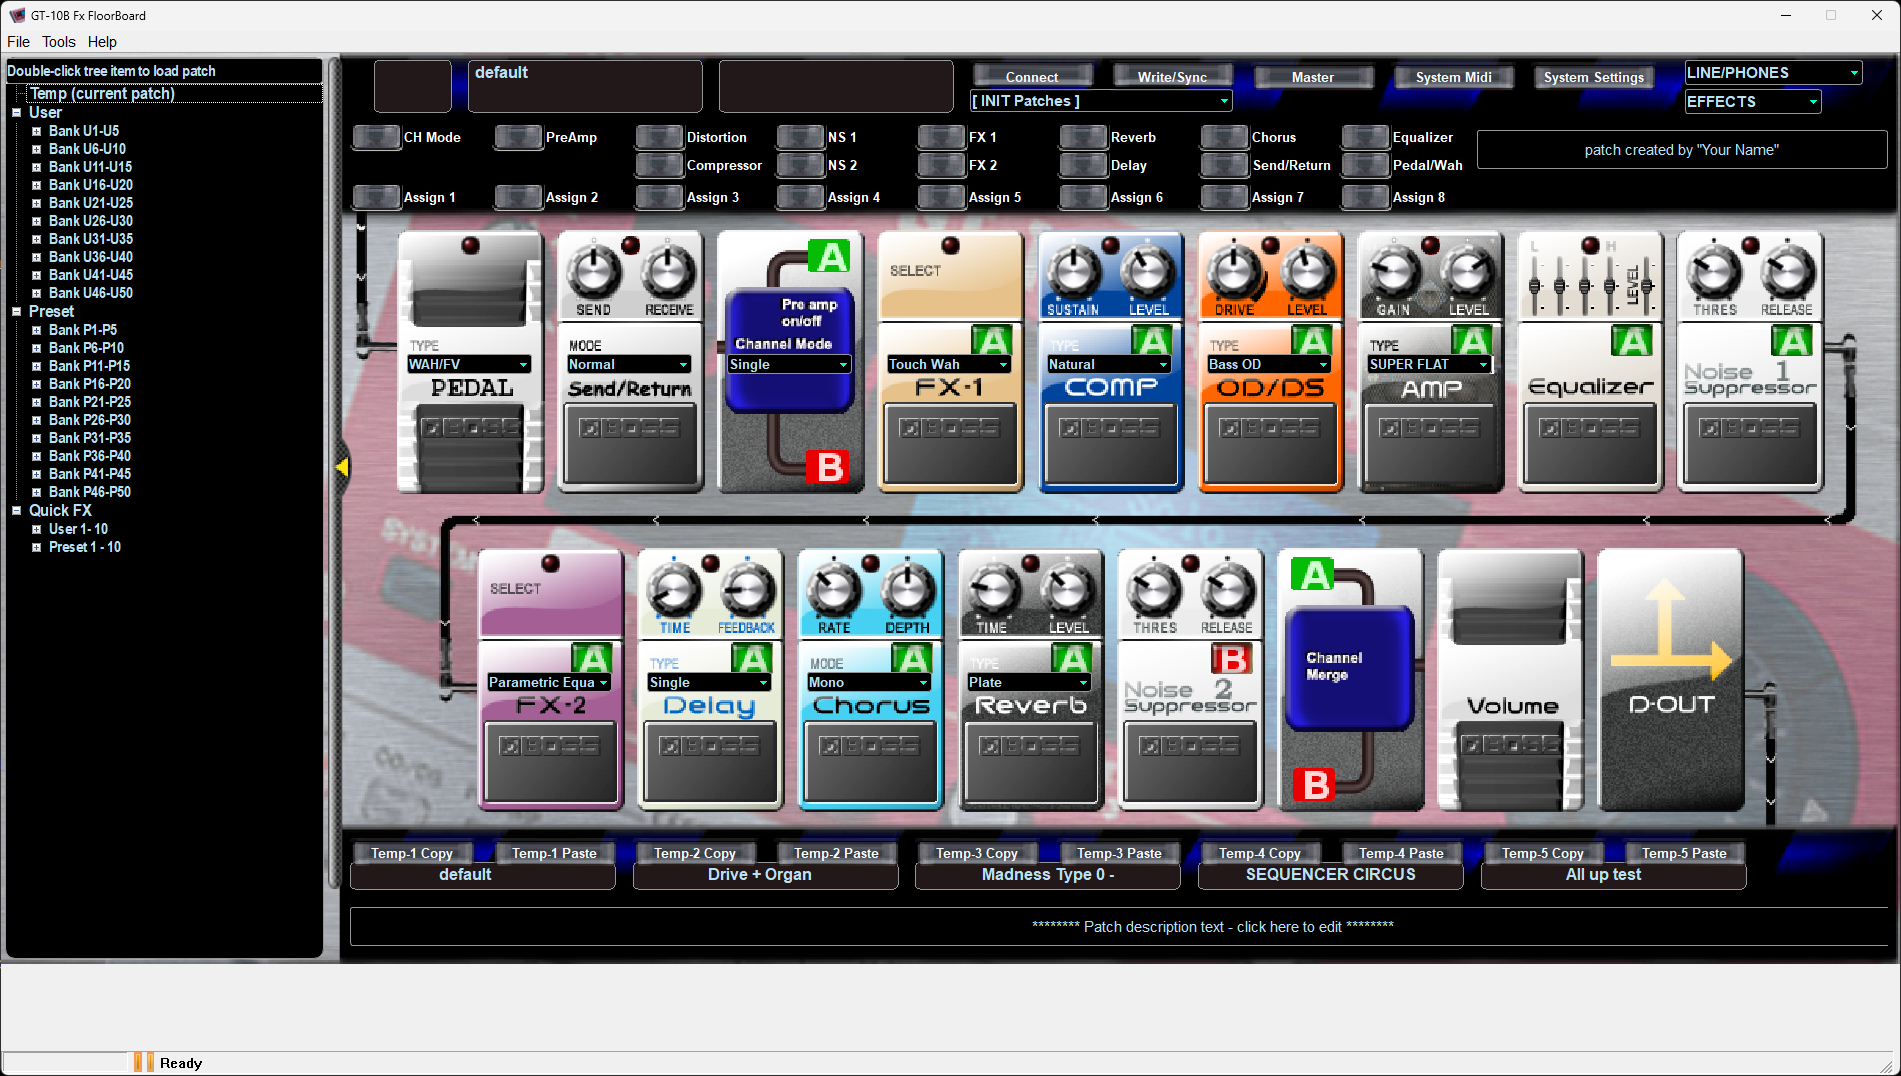Click the yellow arrow to collapse the patch tree
The image size is (1901, 1076).
click(342, 467)
